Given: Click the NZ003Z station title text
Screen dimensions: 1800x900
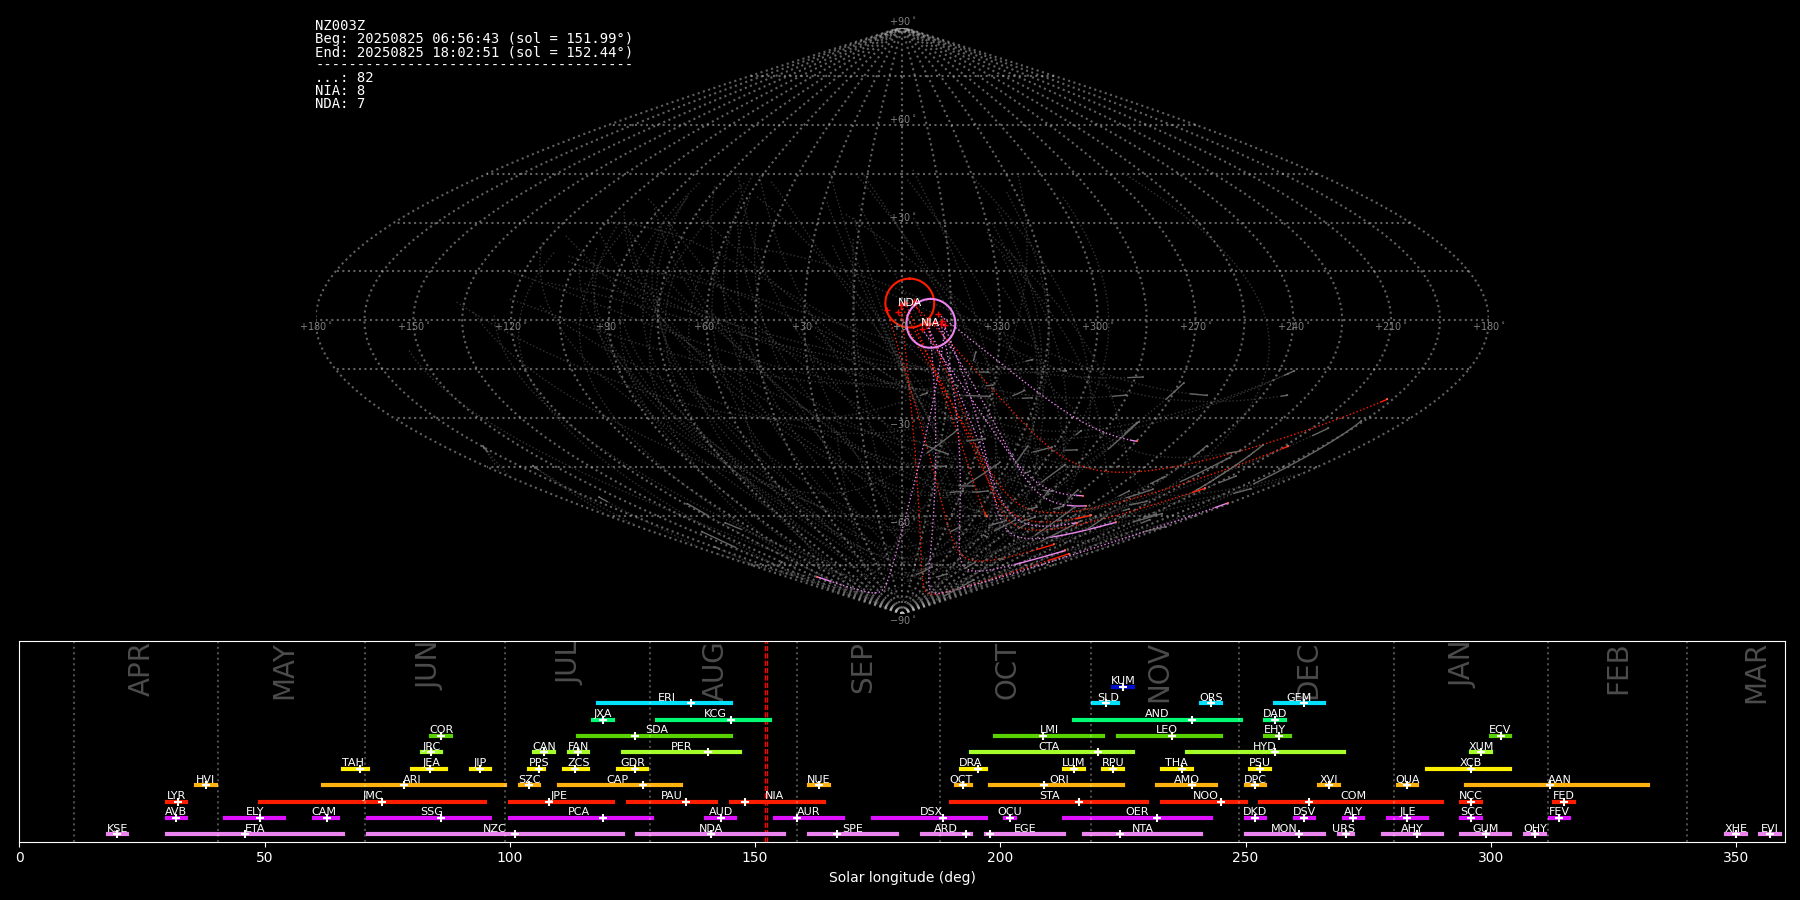Looking at the screenshot, I should [x=340, y=26].
